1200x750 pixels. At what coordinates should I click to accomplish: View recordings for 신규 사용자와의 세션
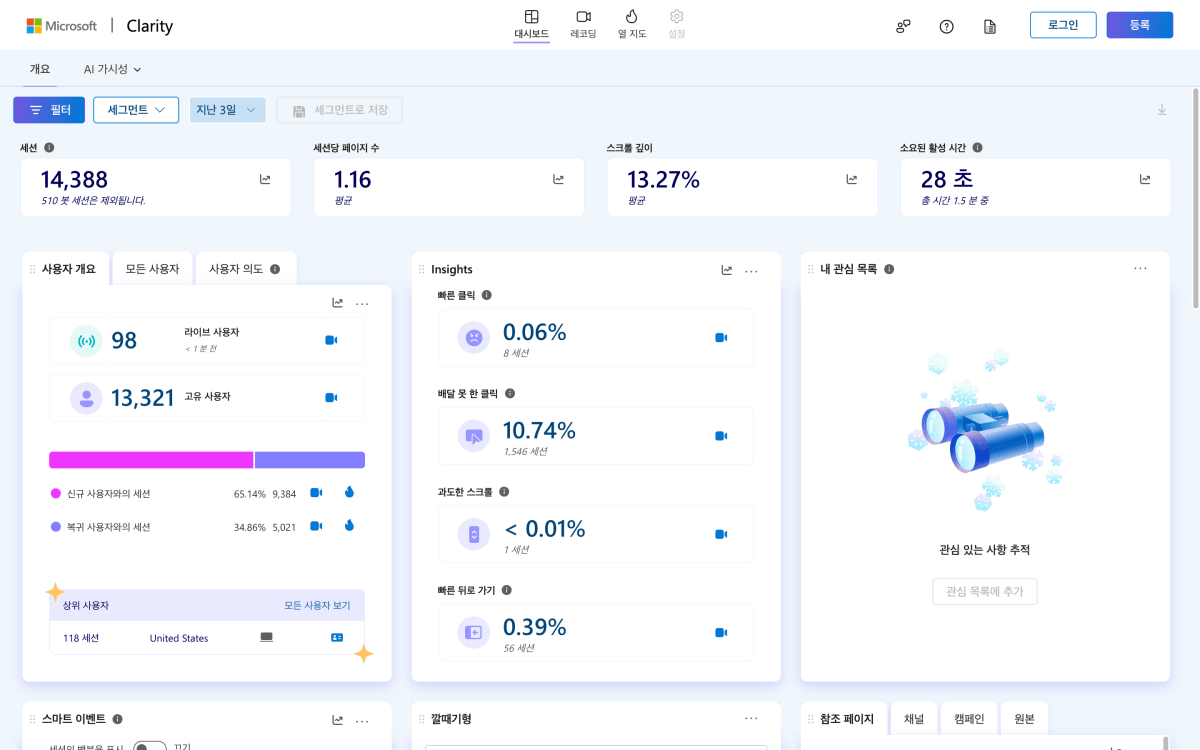tap(316, 493)
